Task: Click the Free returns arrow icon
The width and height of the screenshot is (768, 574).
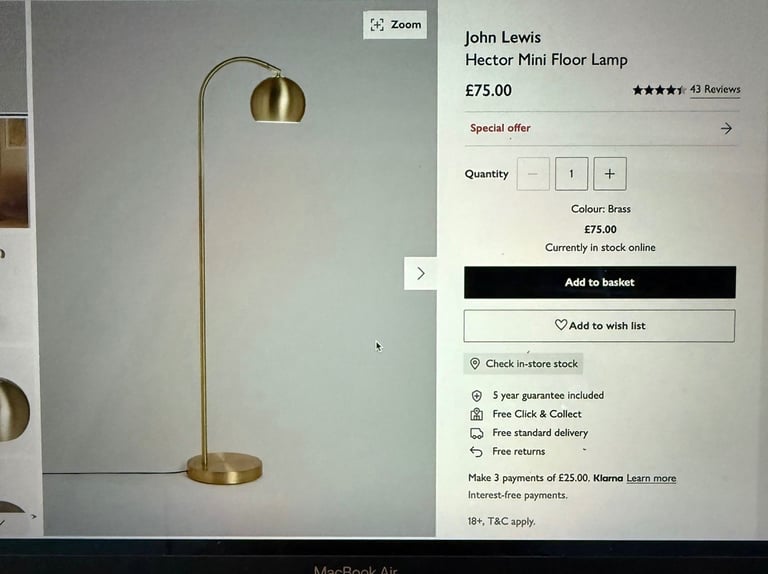Action: (x=476, y=452)
